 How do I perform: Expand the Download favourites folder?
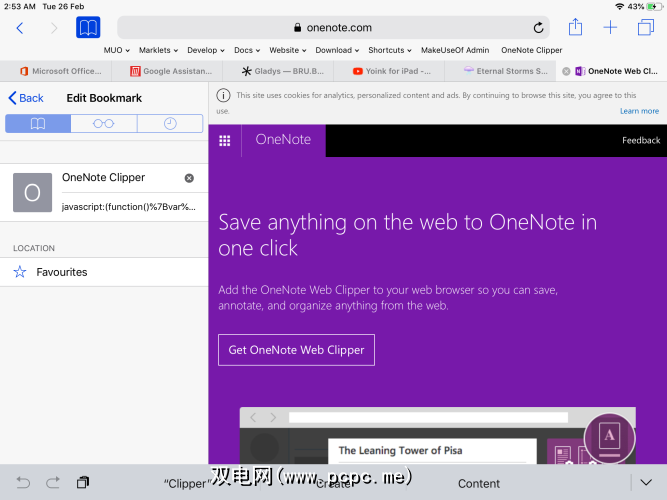pyautogui.click(x=337, y=50)
